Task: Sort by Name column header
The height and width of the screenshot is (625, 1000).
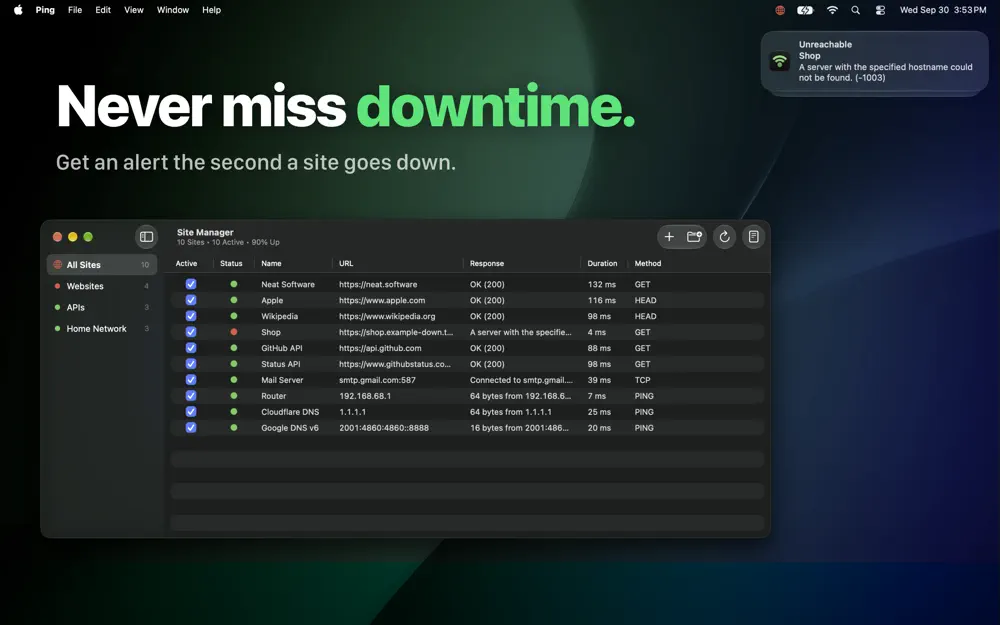Action: [x=271, y=263]
